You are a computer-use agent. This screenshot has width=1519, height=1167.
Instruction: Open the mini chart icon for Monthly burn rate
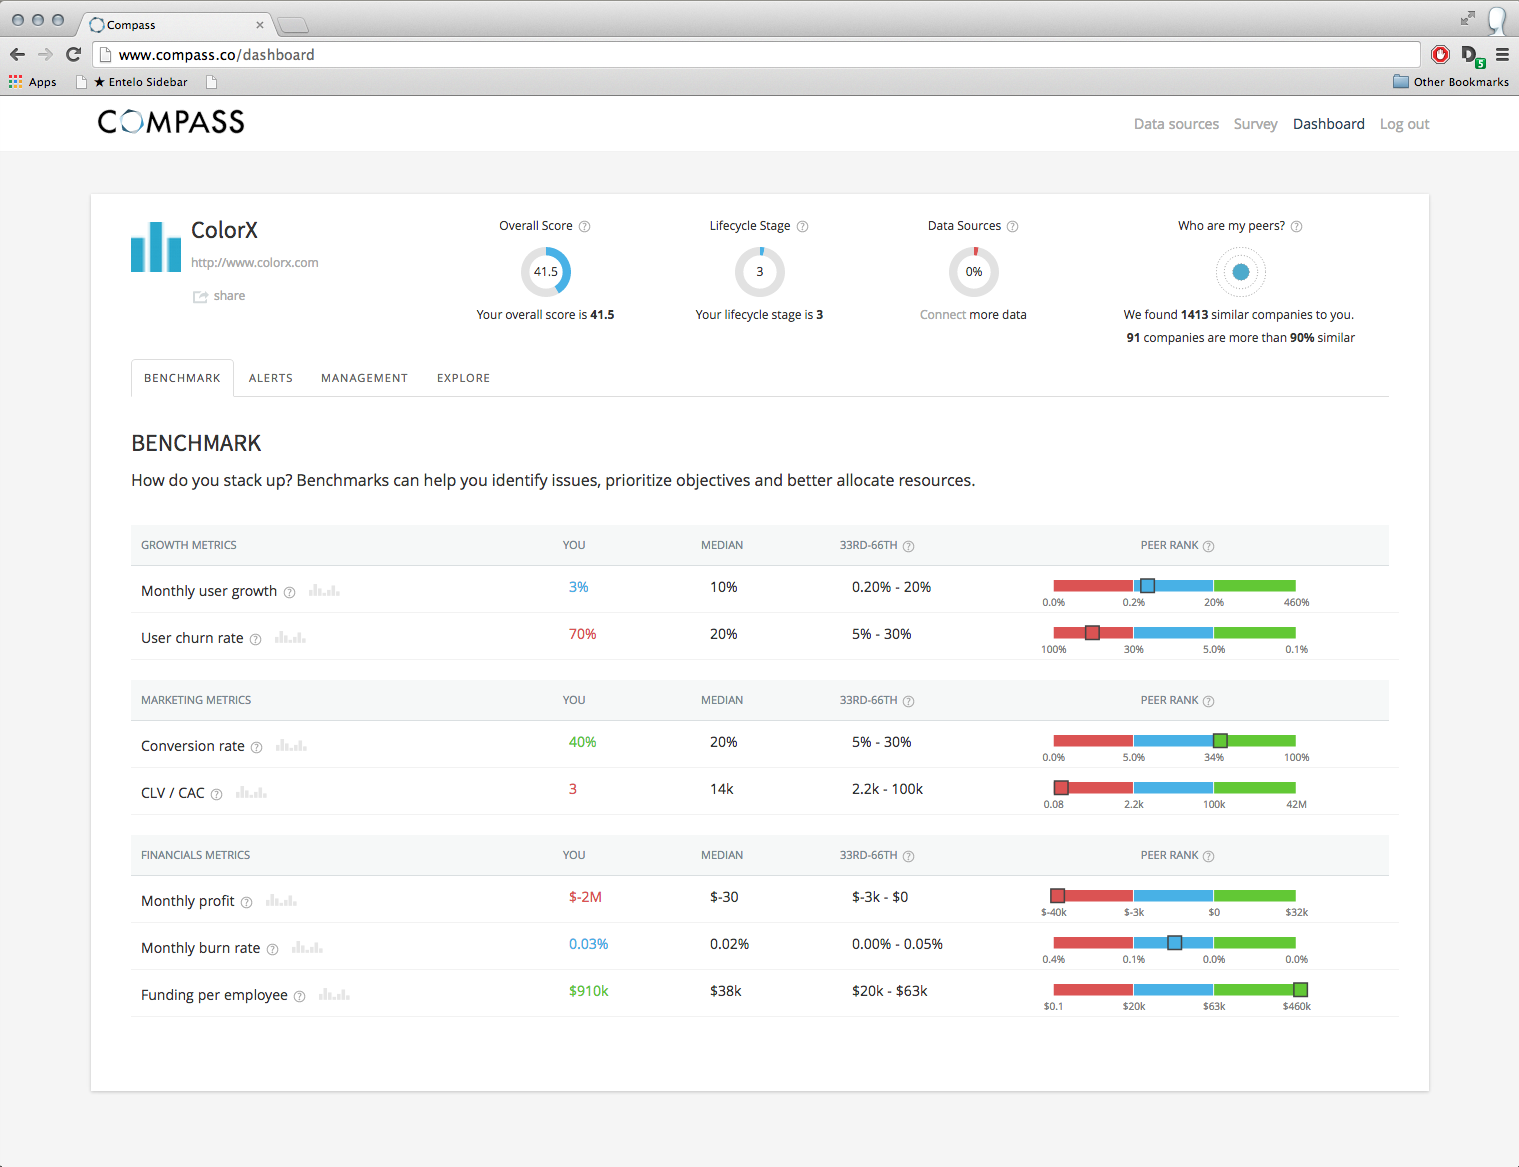pos(307,948)
